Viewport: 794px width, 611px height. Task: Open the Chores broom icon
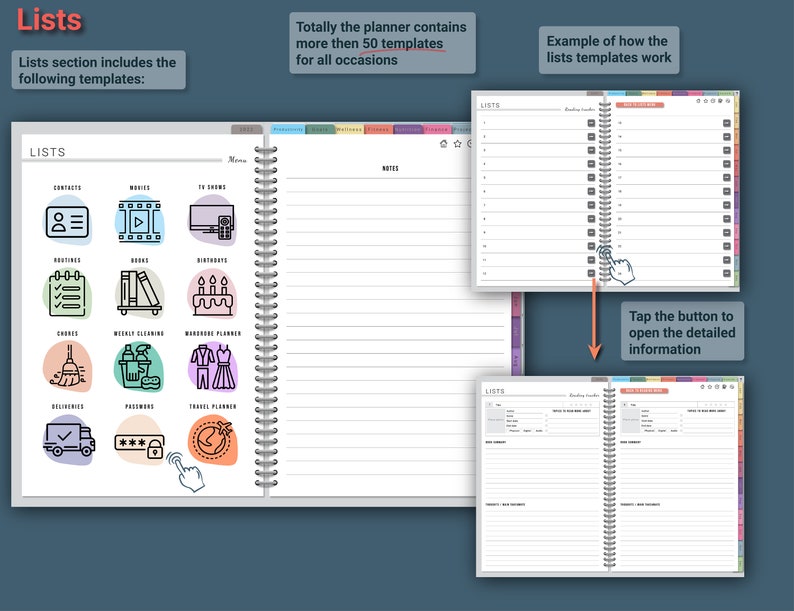(67, 366)
